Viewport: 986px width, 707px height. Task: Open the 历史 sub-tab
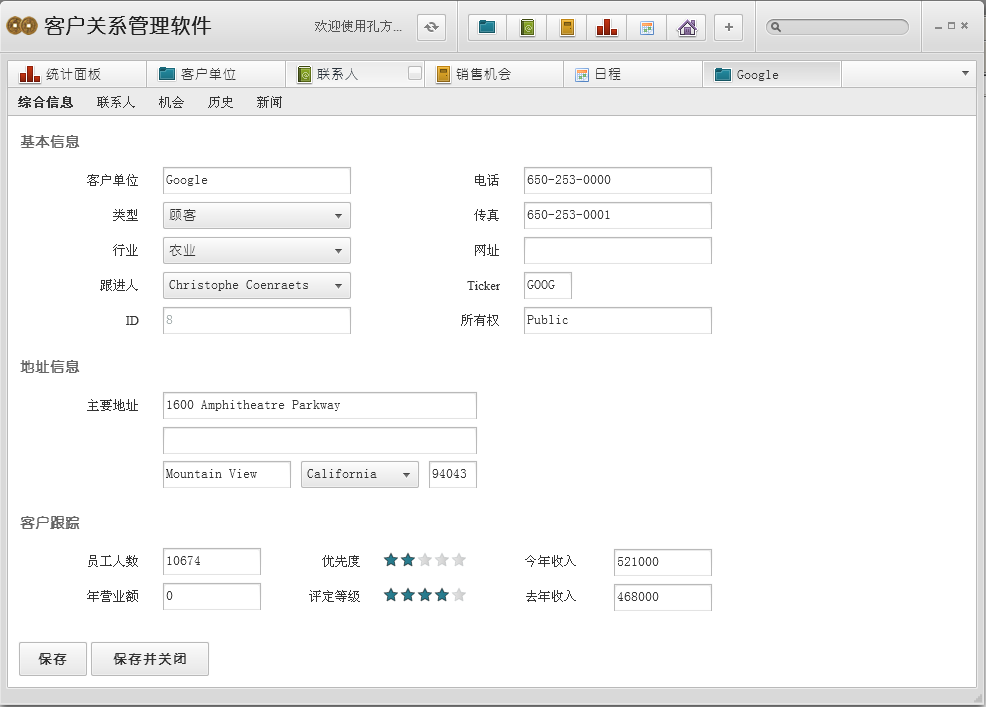coord(220,102)
